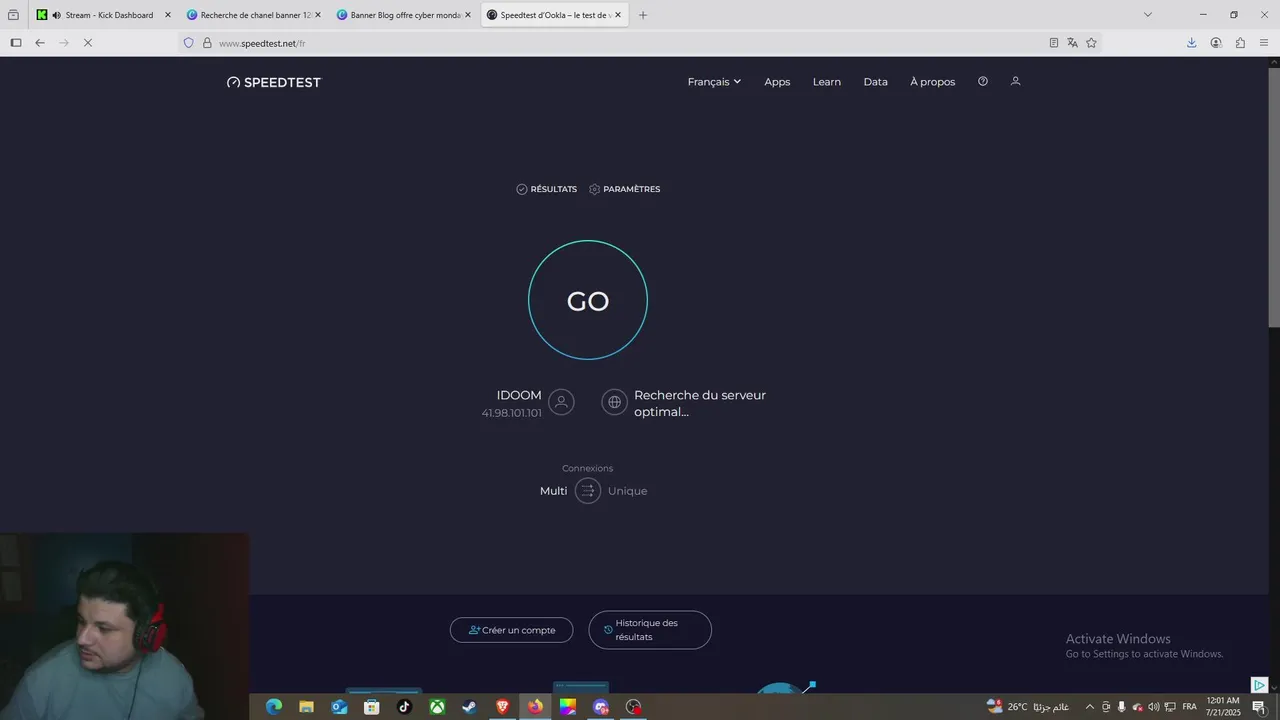
Task: Open TikTok from taskbar
Action: pyautogui.click(x=405, y=707)
